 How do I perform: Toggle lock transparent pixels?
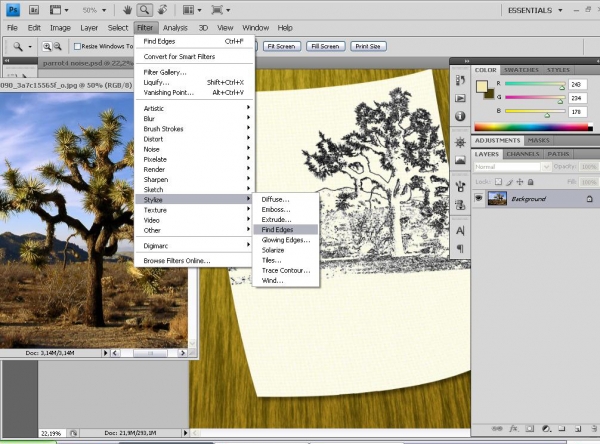[x=498, y=182]
